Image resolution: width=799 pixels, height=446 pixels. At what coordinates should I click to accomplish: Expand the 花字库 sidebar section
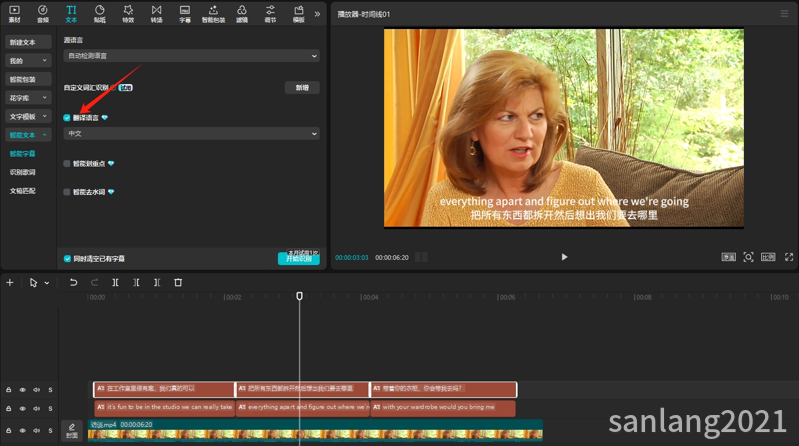28,98
